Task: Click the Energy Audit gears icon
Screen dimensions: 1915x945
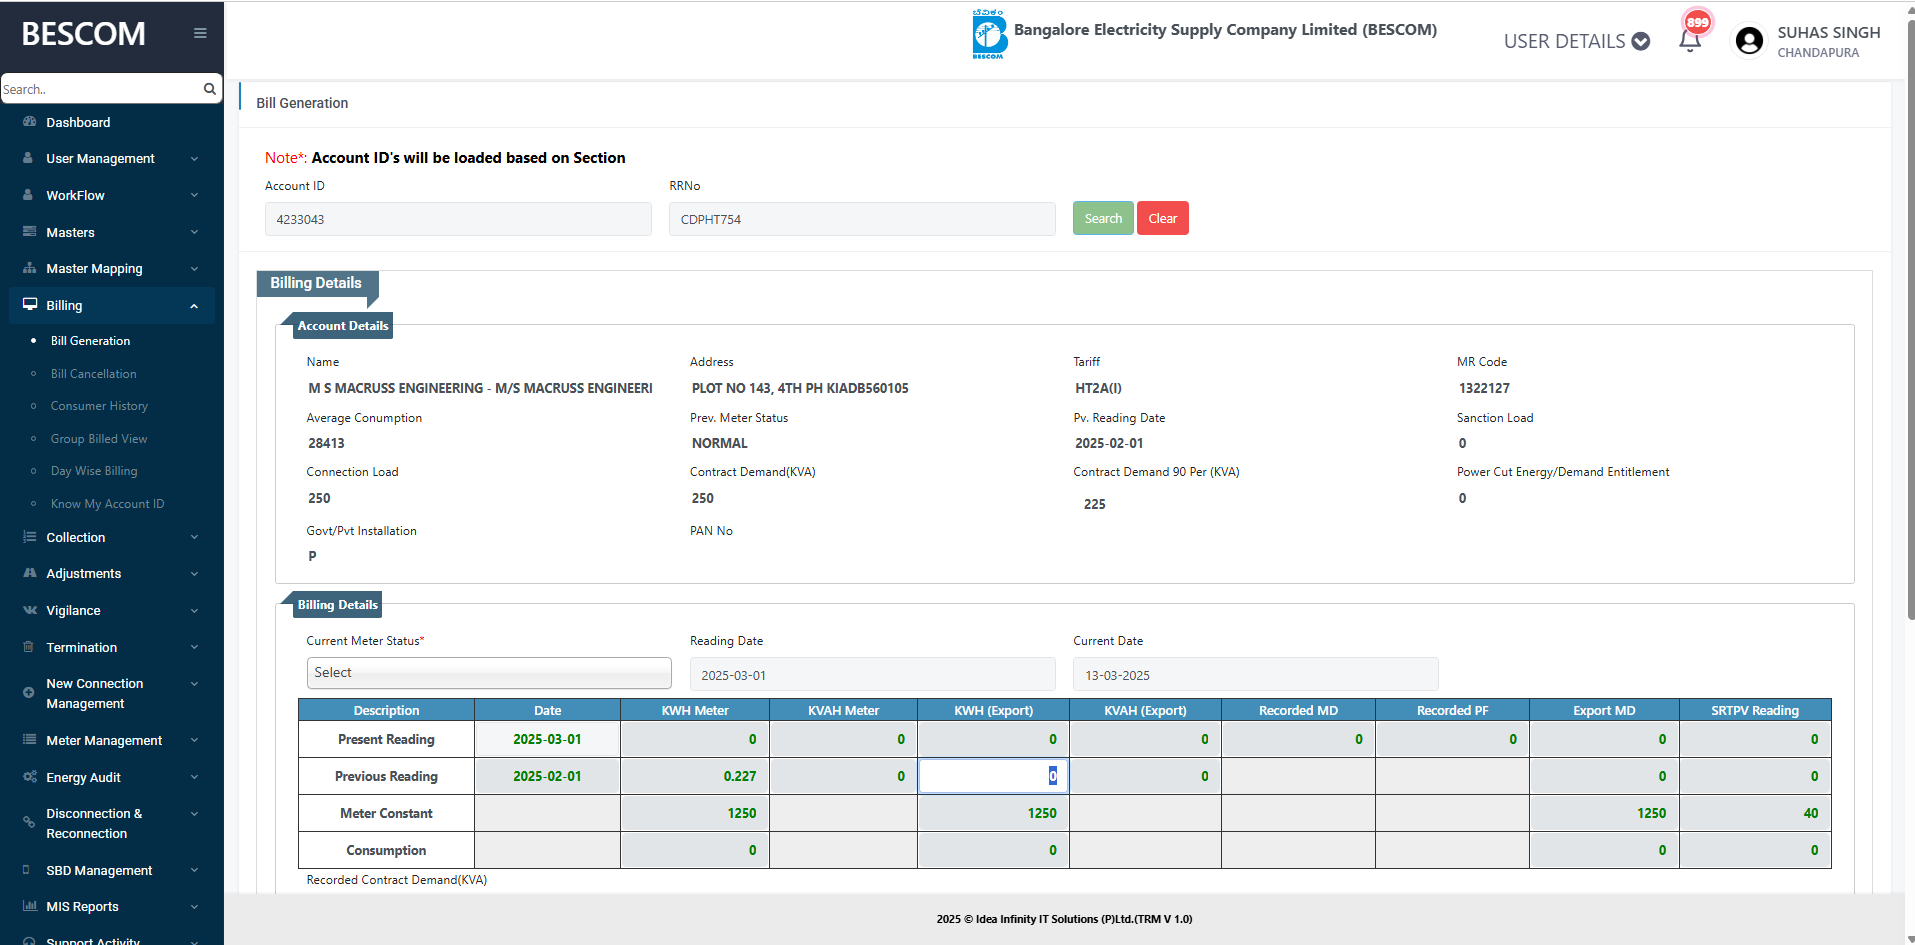Action: click(30, 777)
